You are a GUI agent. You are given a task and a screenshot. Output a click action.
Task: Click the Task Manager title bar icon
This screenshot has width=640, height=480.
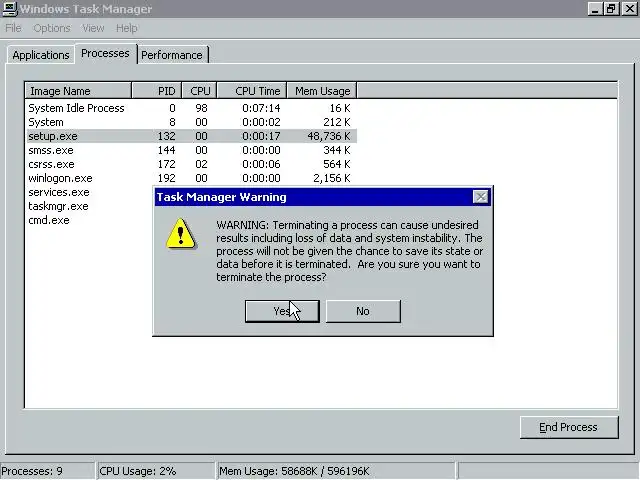tap(9, 9)
